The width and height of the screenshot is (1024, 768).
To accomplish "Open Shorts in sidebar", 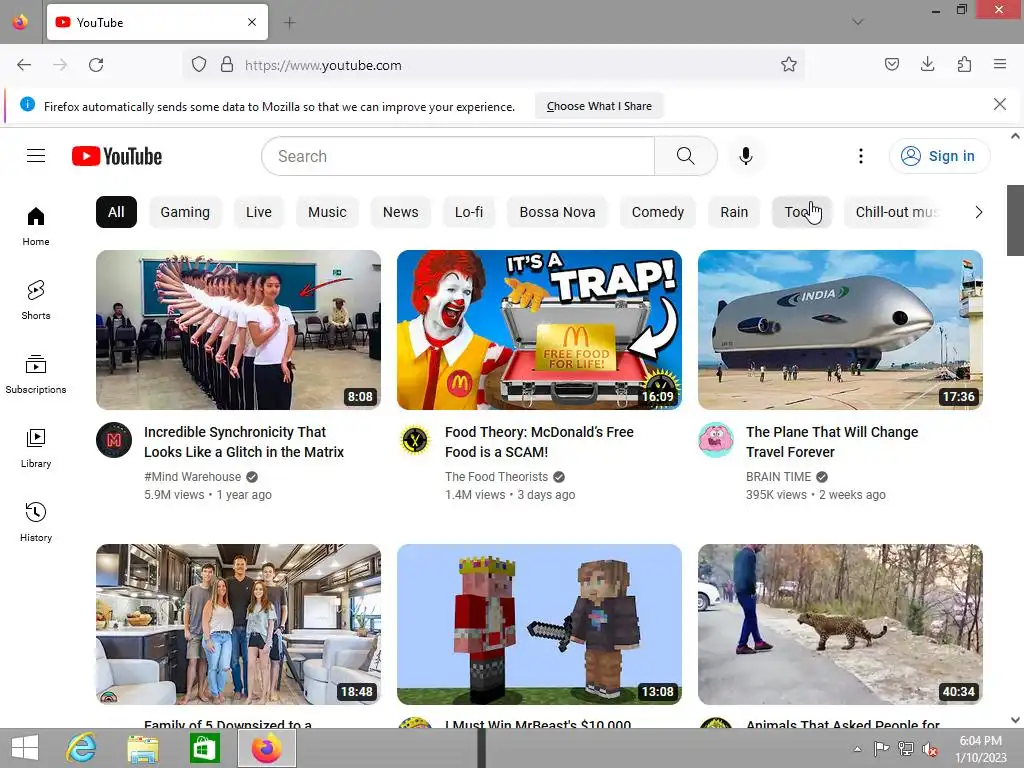I will 36,300.
